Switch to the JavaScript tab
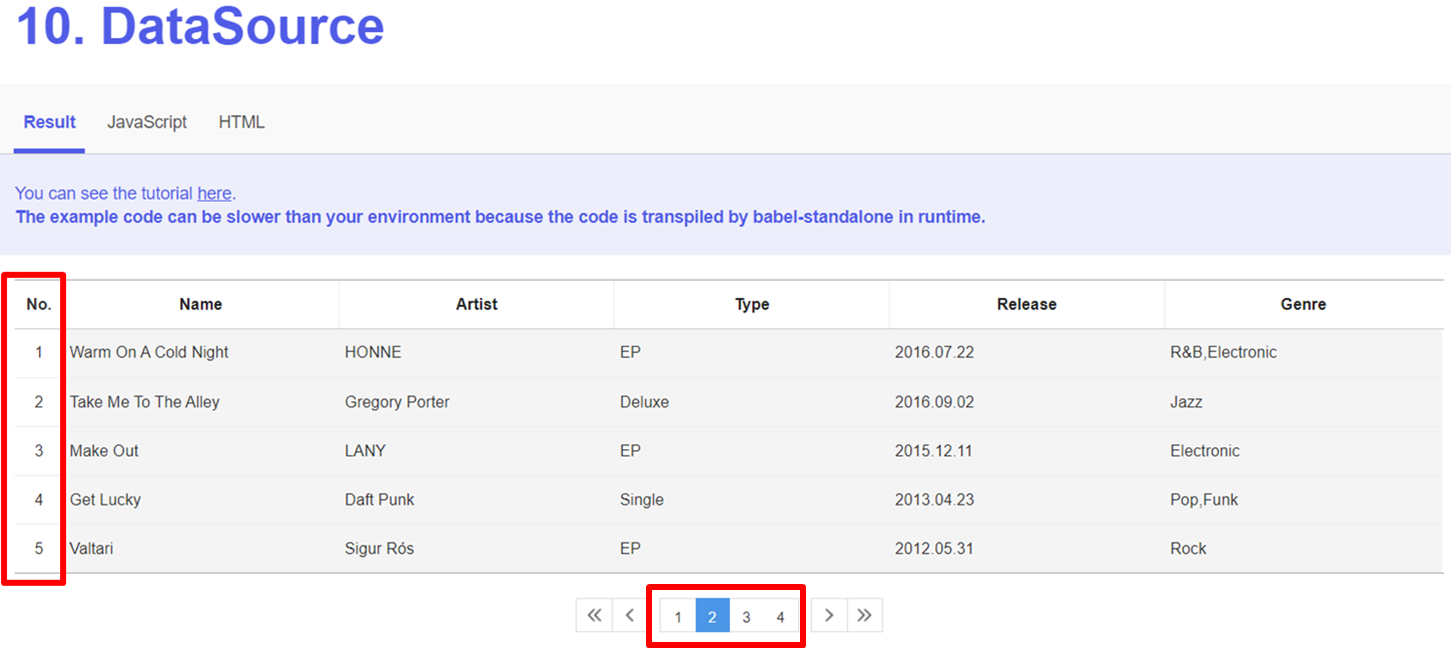Screen dimensions: 1451x648 click(x=147, y=121)
